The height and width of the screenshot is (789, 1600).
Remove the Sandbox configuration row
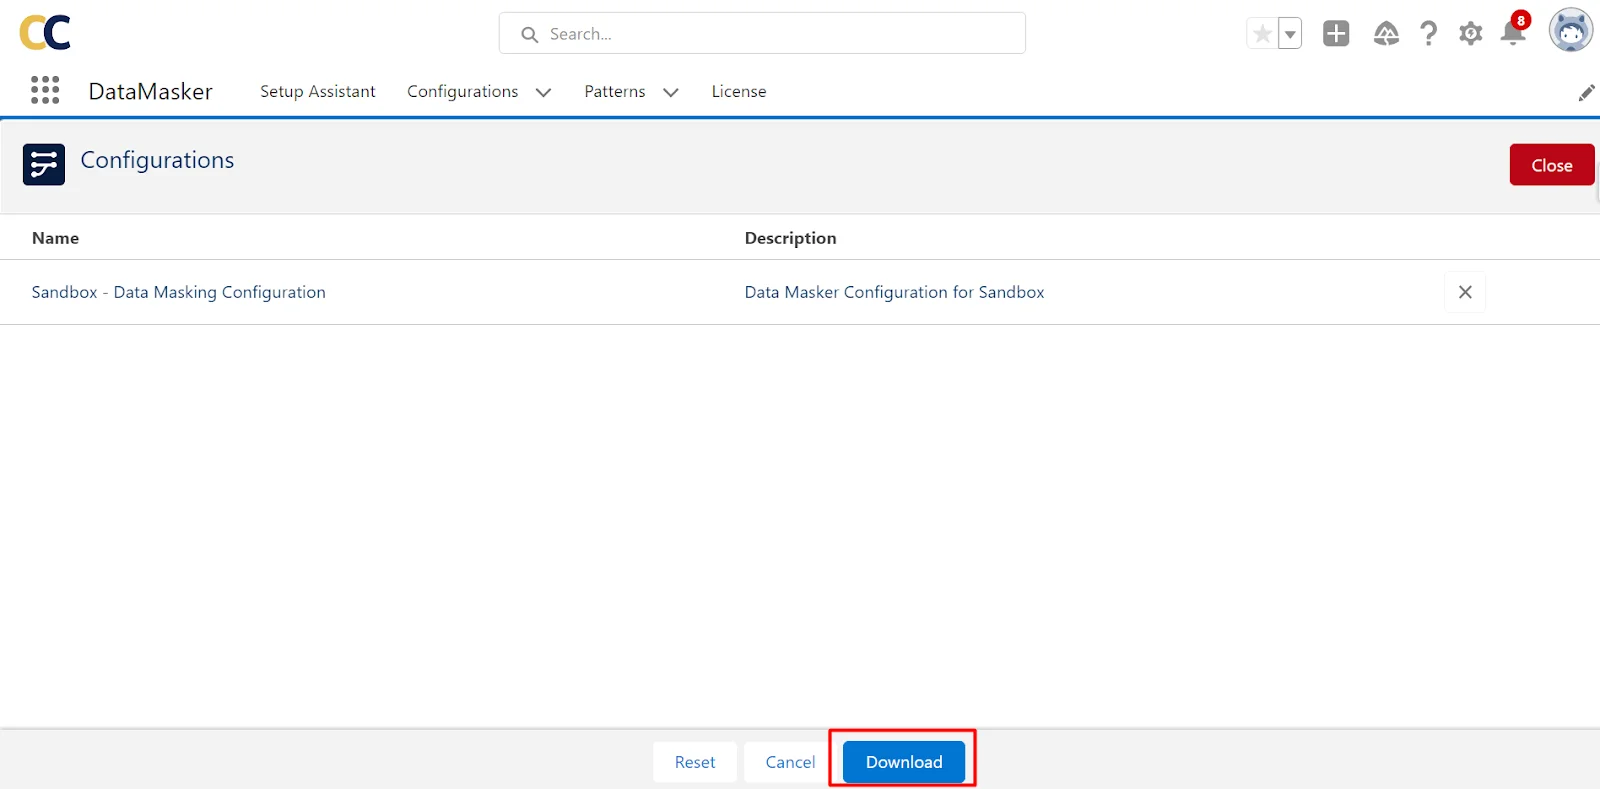[1465, 292]
